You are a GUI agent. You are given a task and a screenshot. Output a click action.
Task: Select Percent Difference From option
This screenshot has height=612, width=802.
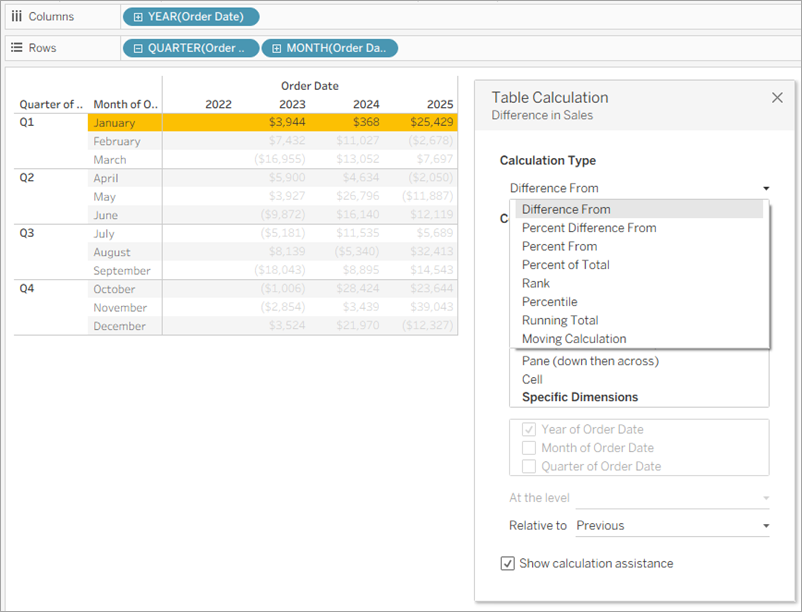pos(589,228)
